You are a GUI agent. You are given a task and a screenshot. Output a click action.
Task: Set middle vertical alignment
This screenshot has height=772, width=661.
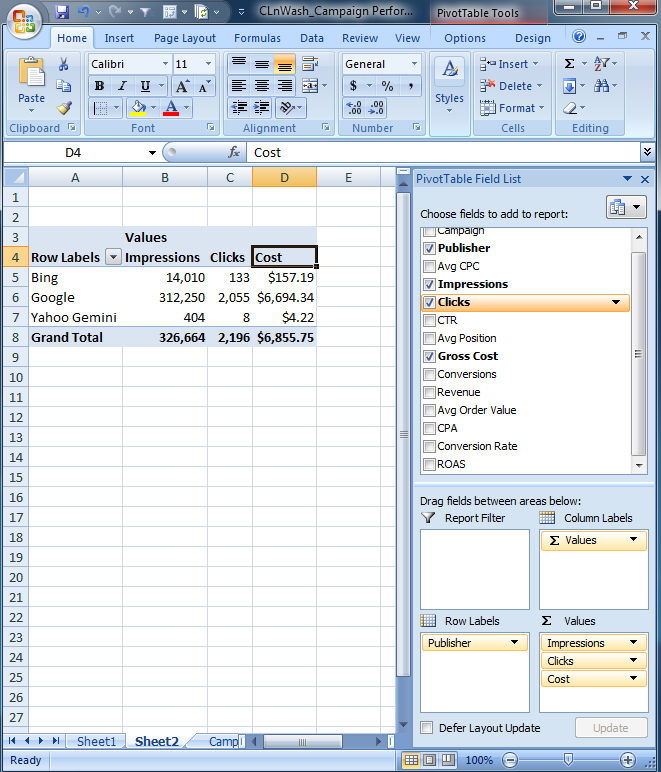(x=262, y=64)
